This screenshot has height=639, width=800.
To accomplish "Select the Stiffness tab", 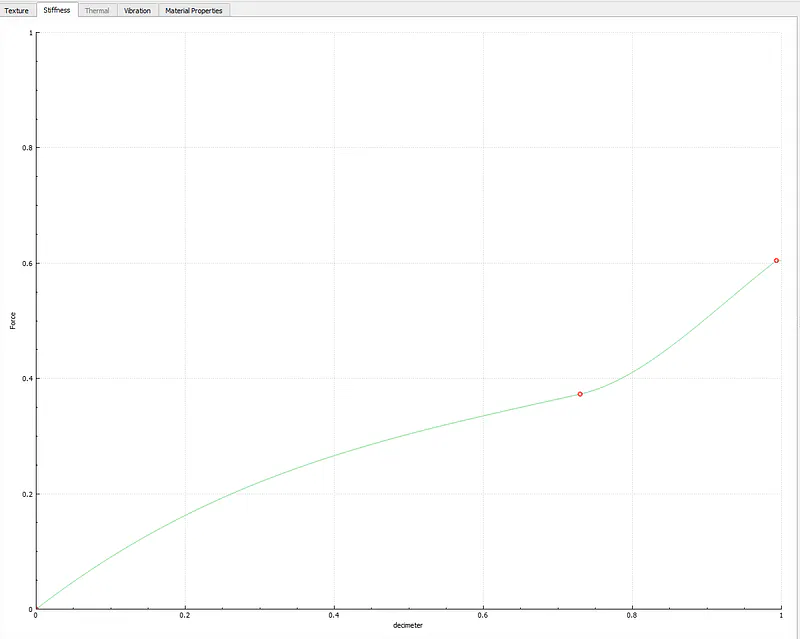I will [x=57, y=10].
